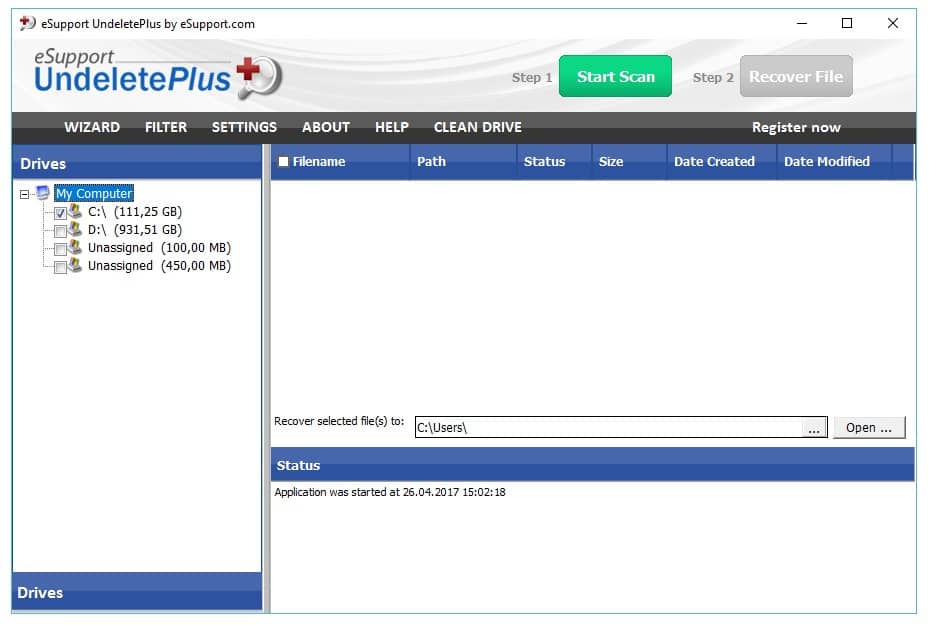Toggle the select-all Filename checkbox
Image resolution: width=943 pixels, height=632 pixels.
tap(283, 162)
